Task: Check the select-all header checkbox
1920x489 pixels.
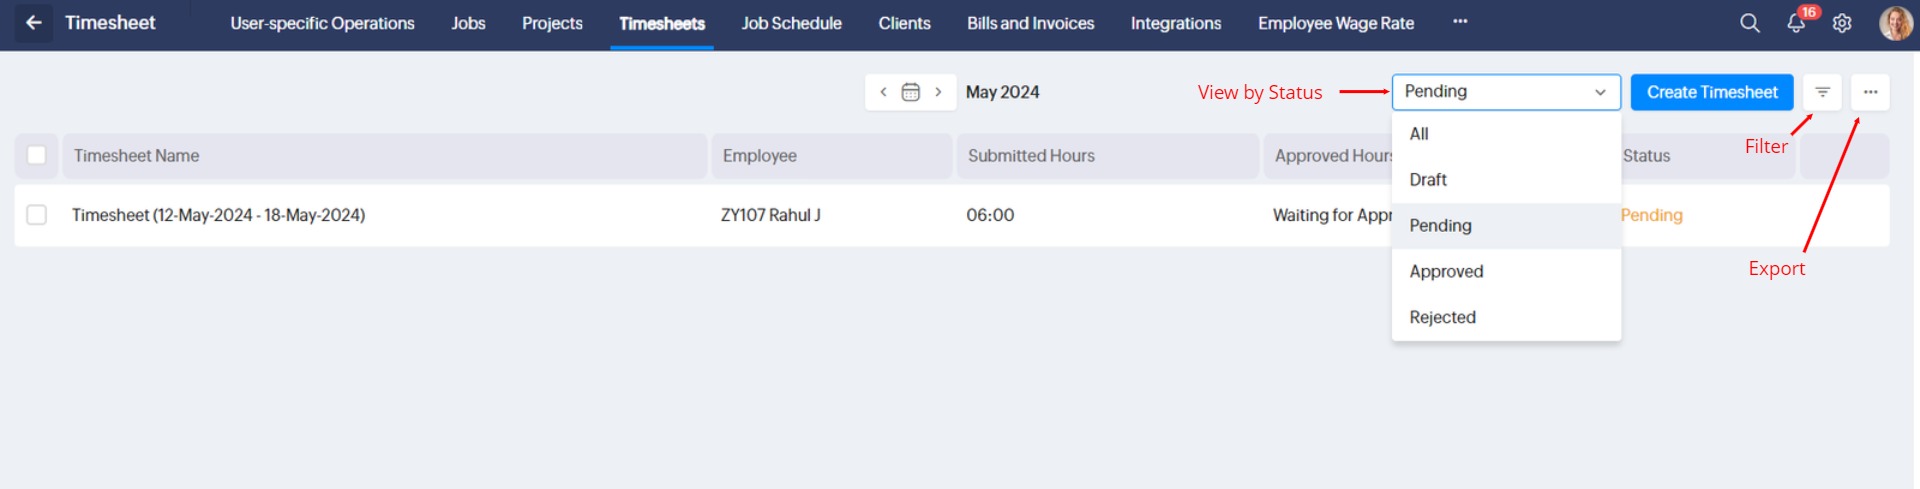Action: click(37, 155)
